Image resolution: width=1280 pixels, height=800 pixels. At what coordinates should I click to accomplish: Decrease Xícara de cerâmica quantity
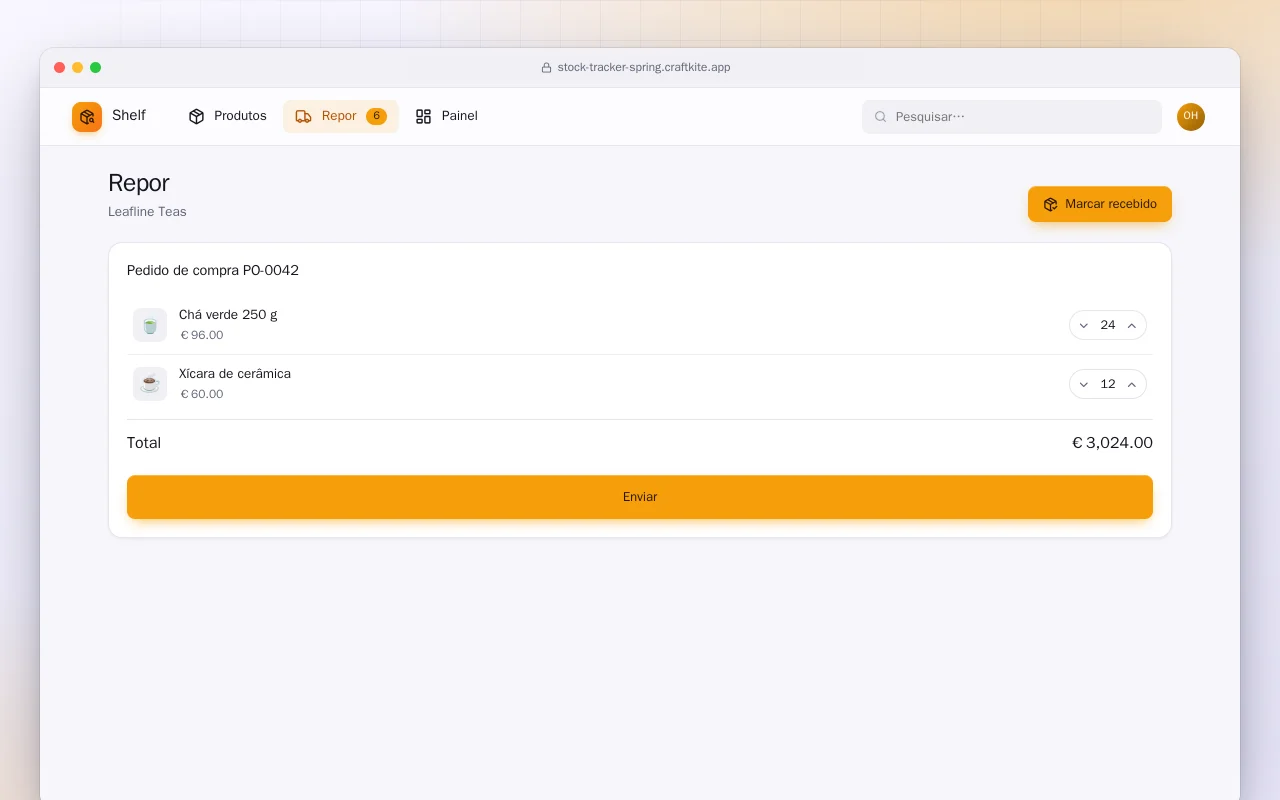click(x=1084, y=384)
